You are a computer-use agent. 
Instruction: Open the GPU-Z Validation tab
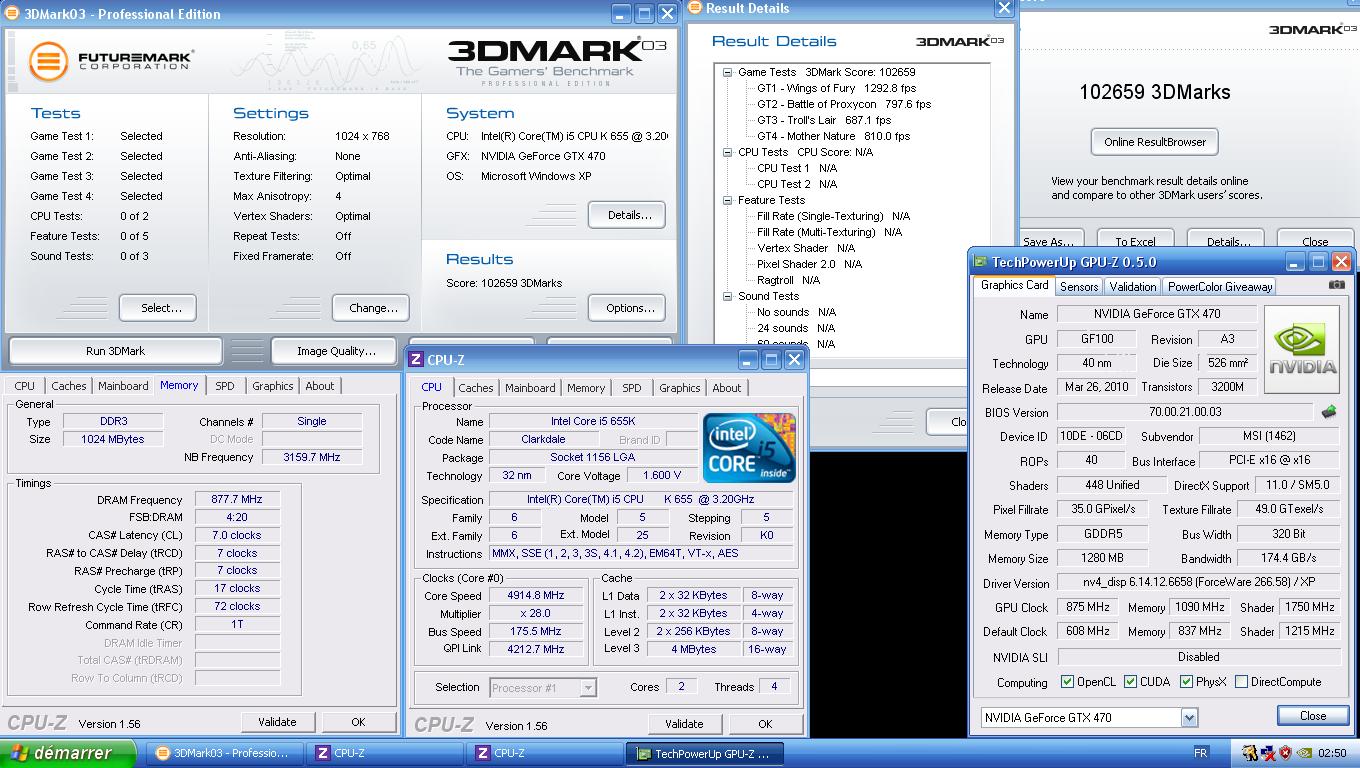coord(1133,286)
